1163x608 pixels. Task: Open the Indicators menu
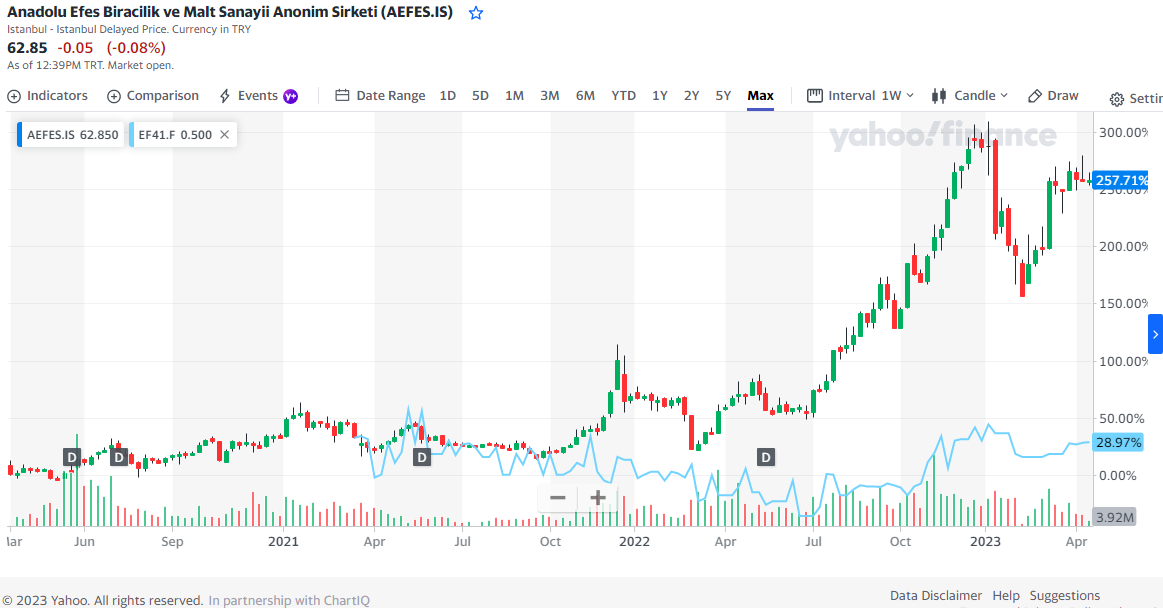pyautogui.click(x=47, y=96)
